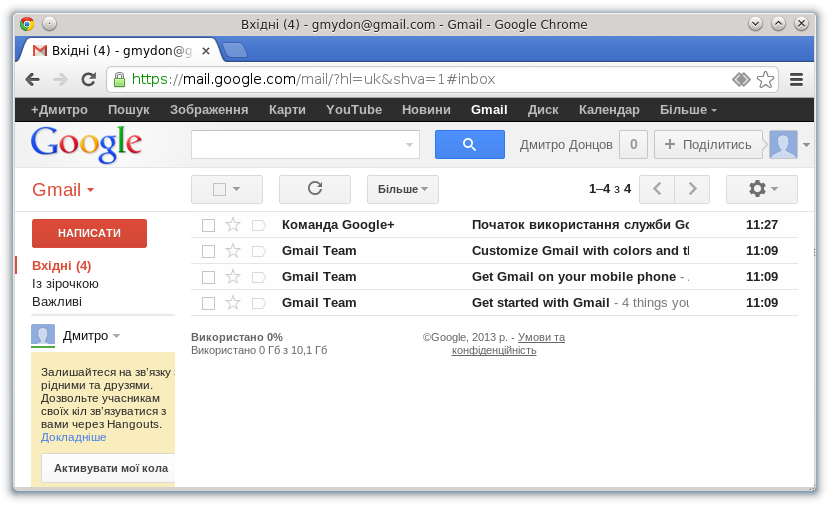
Task: Open +Дмитро in the Google bar
Action: coord(59,110)
